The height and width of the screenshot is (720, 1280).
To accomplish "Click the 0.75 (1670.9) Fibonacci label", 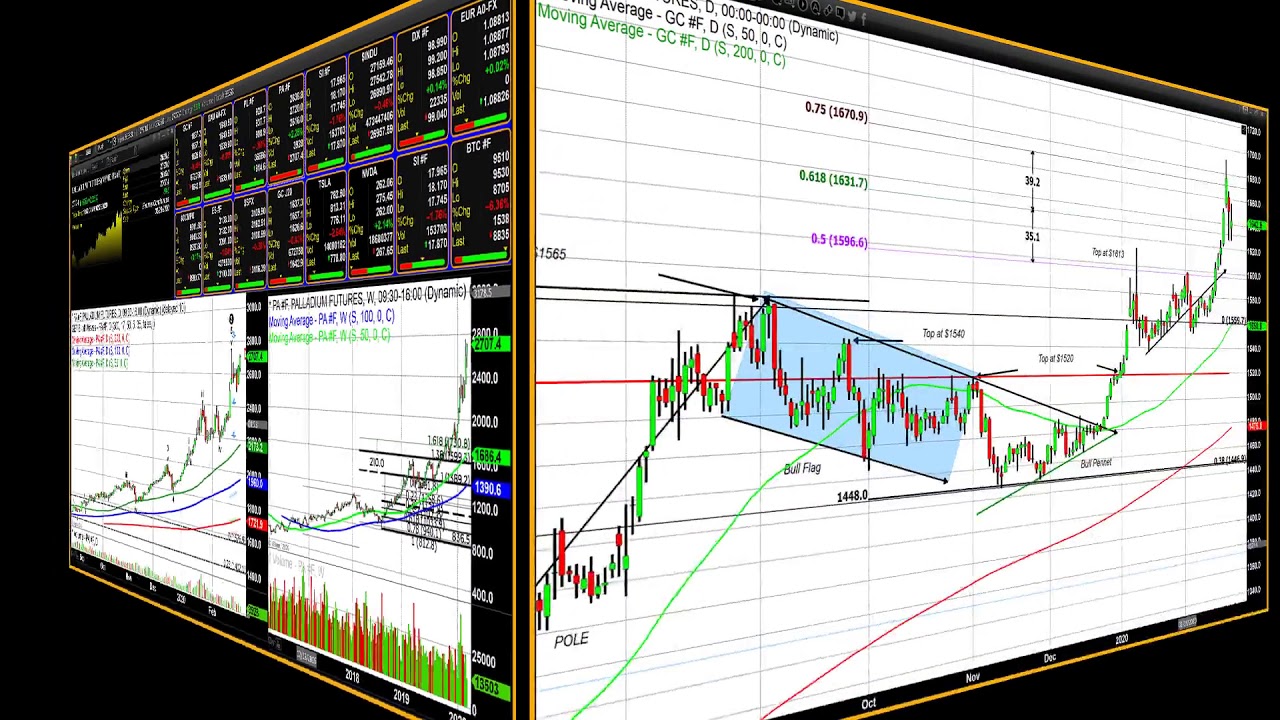I will (837, 112).
